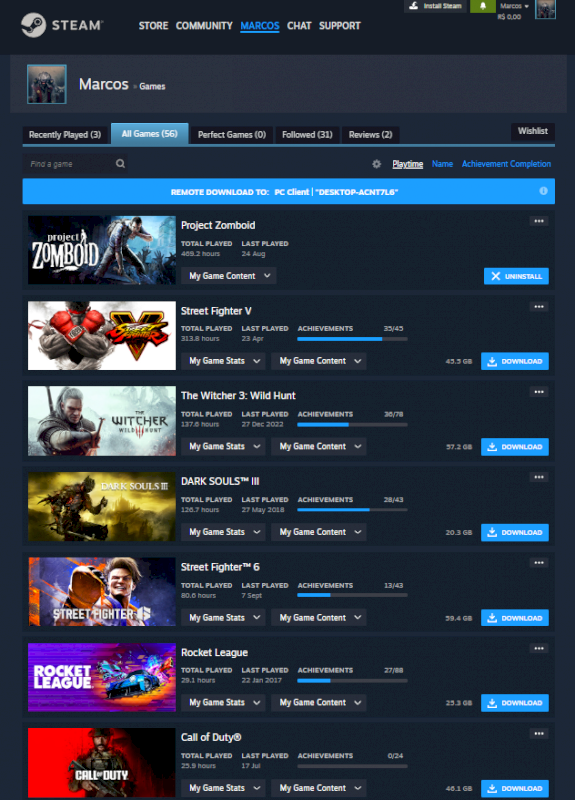The height and width of the screenshot is (800, 575).
Task: Switch to Recently Played (3) tab
Action: tap(65, 135)
